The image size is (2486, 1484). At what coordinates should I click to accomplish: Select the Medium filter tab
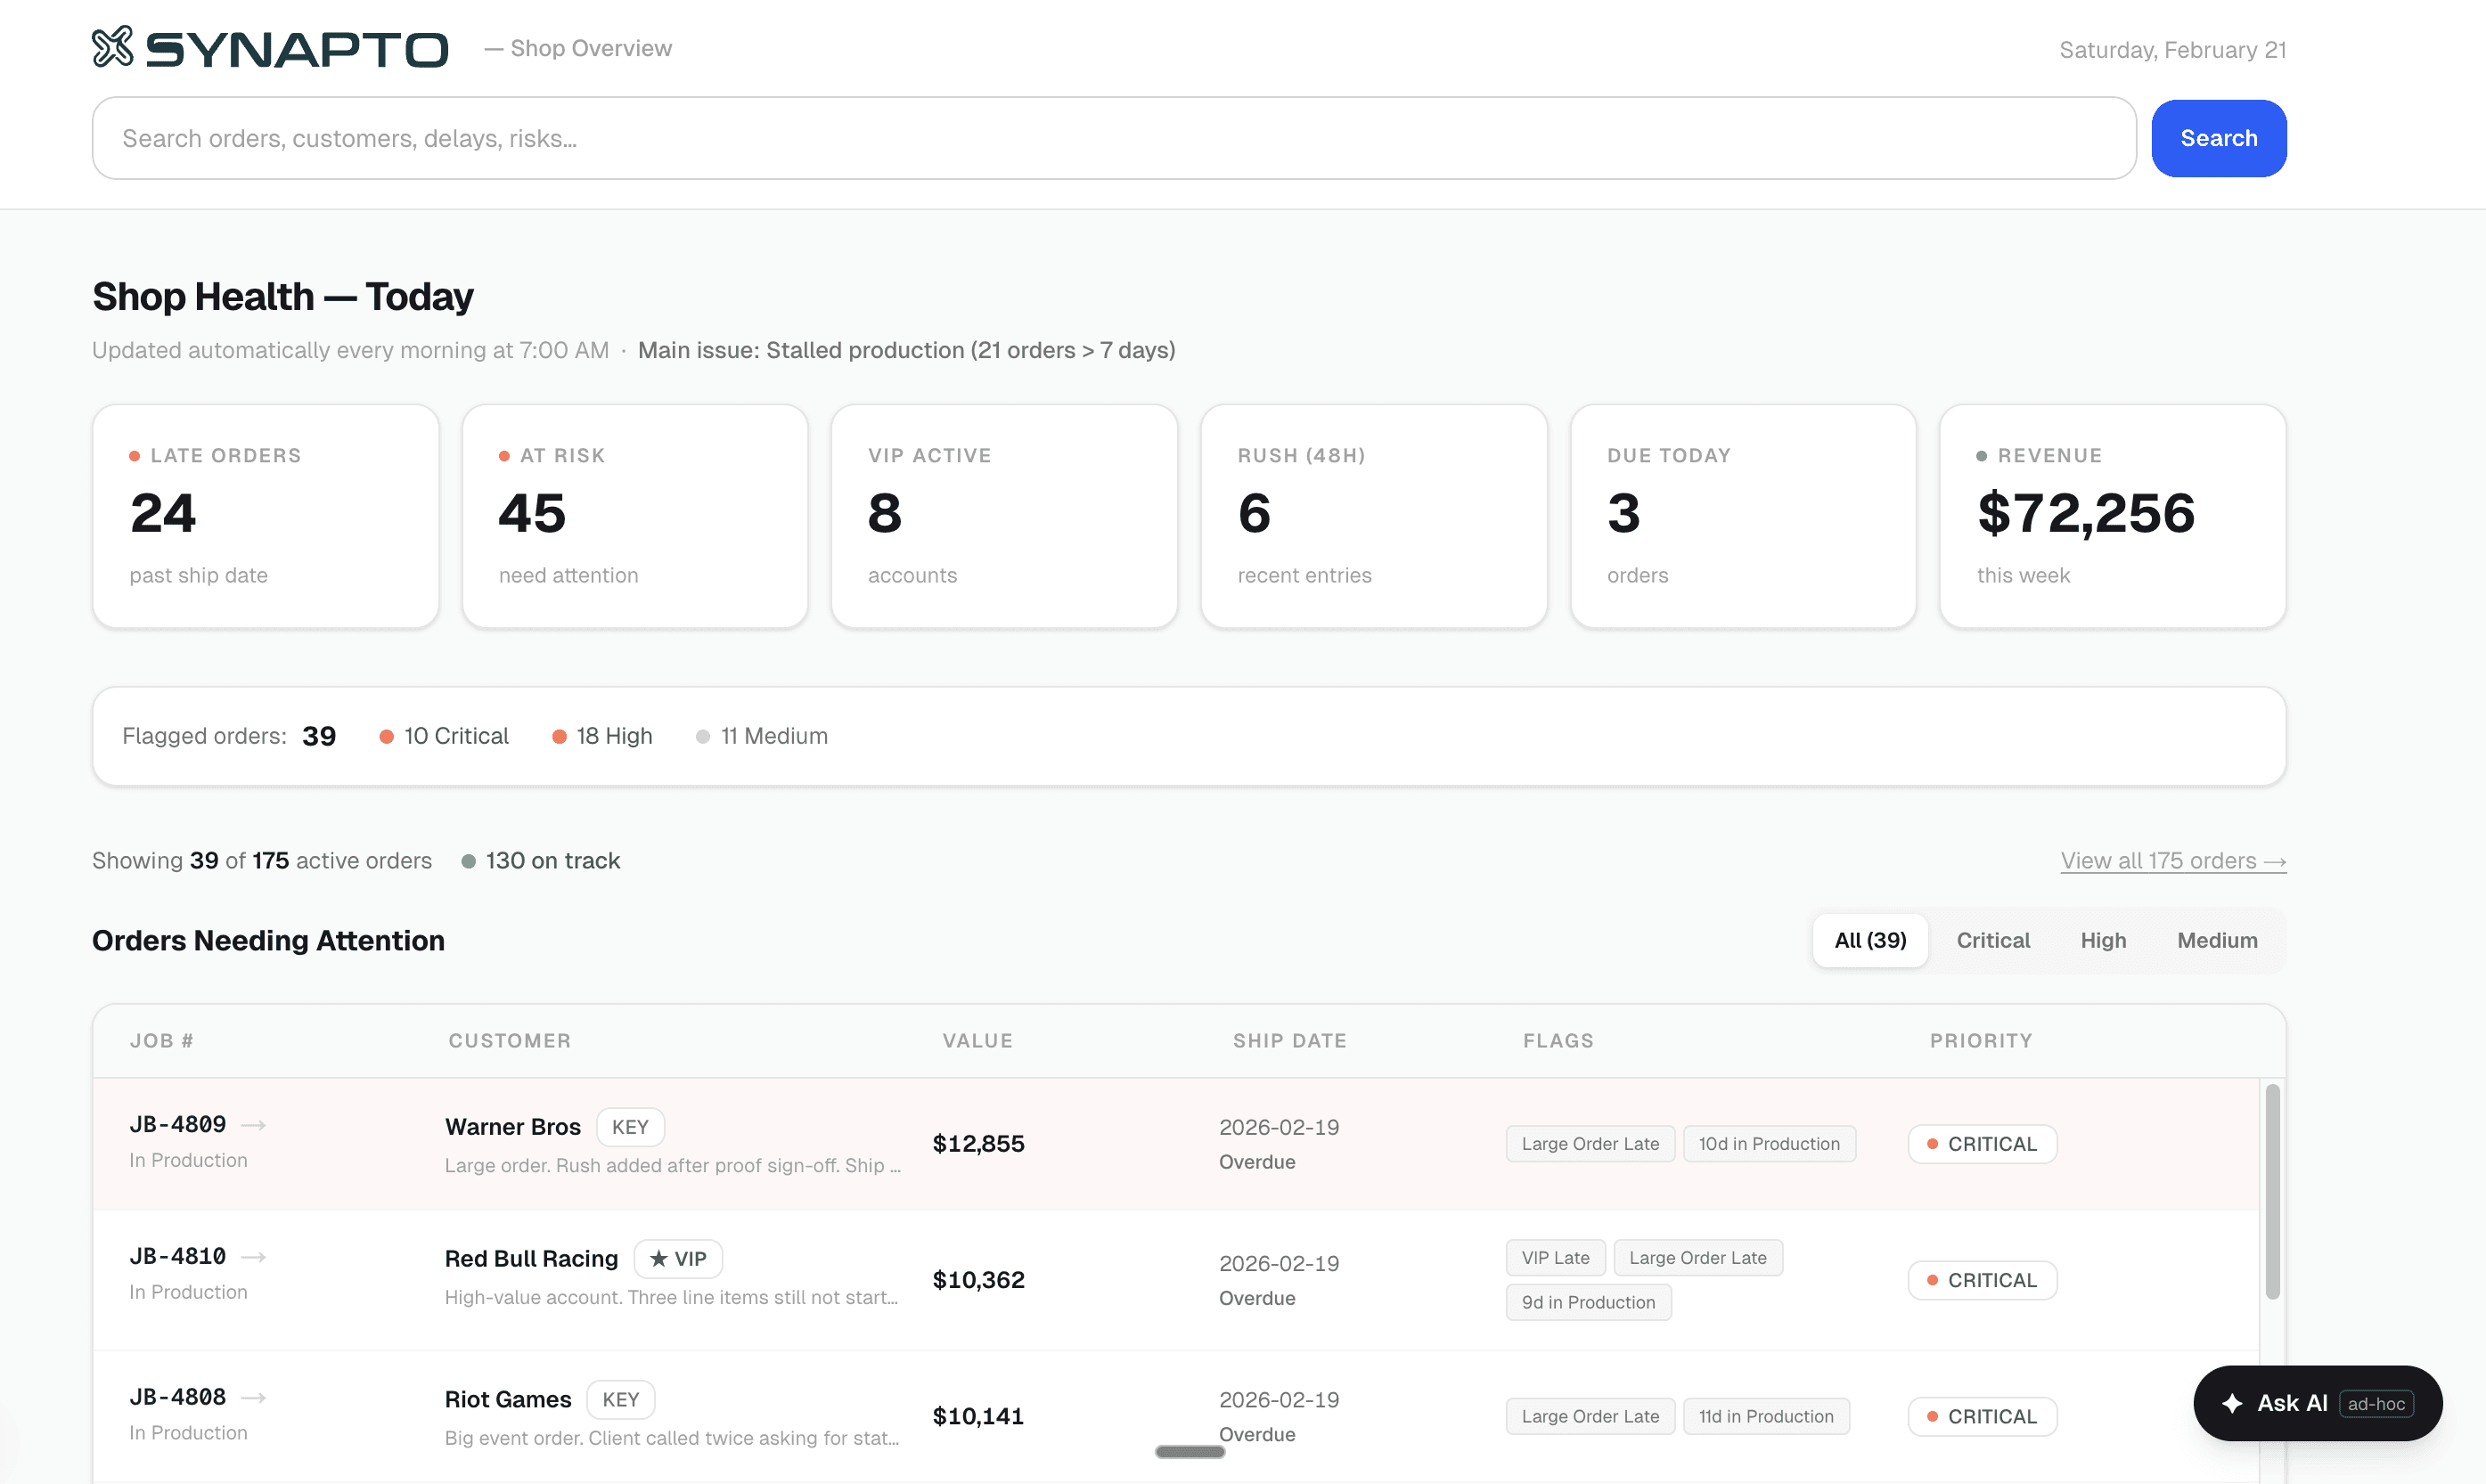point(2217,940)
